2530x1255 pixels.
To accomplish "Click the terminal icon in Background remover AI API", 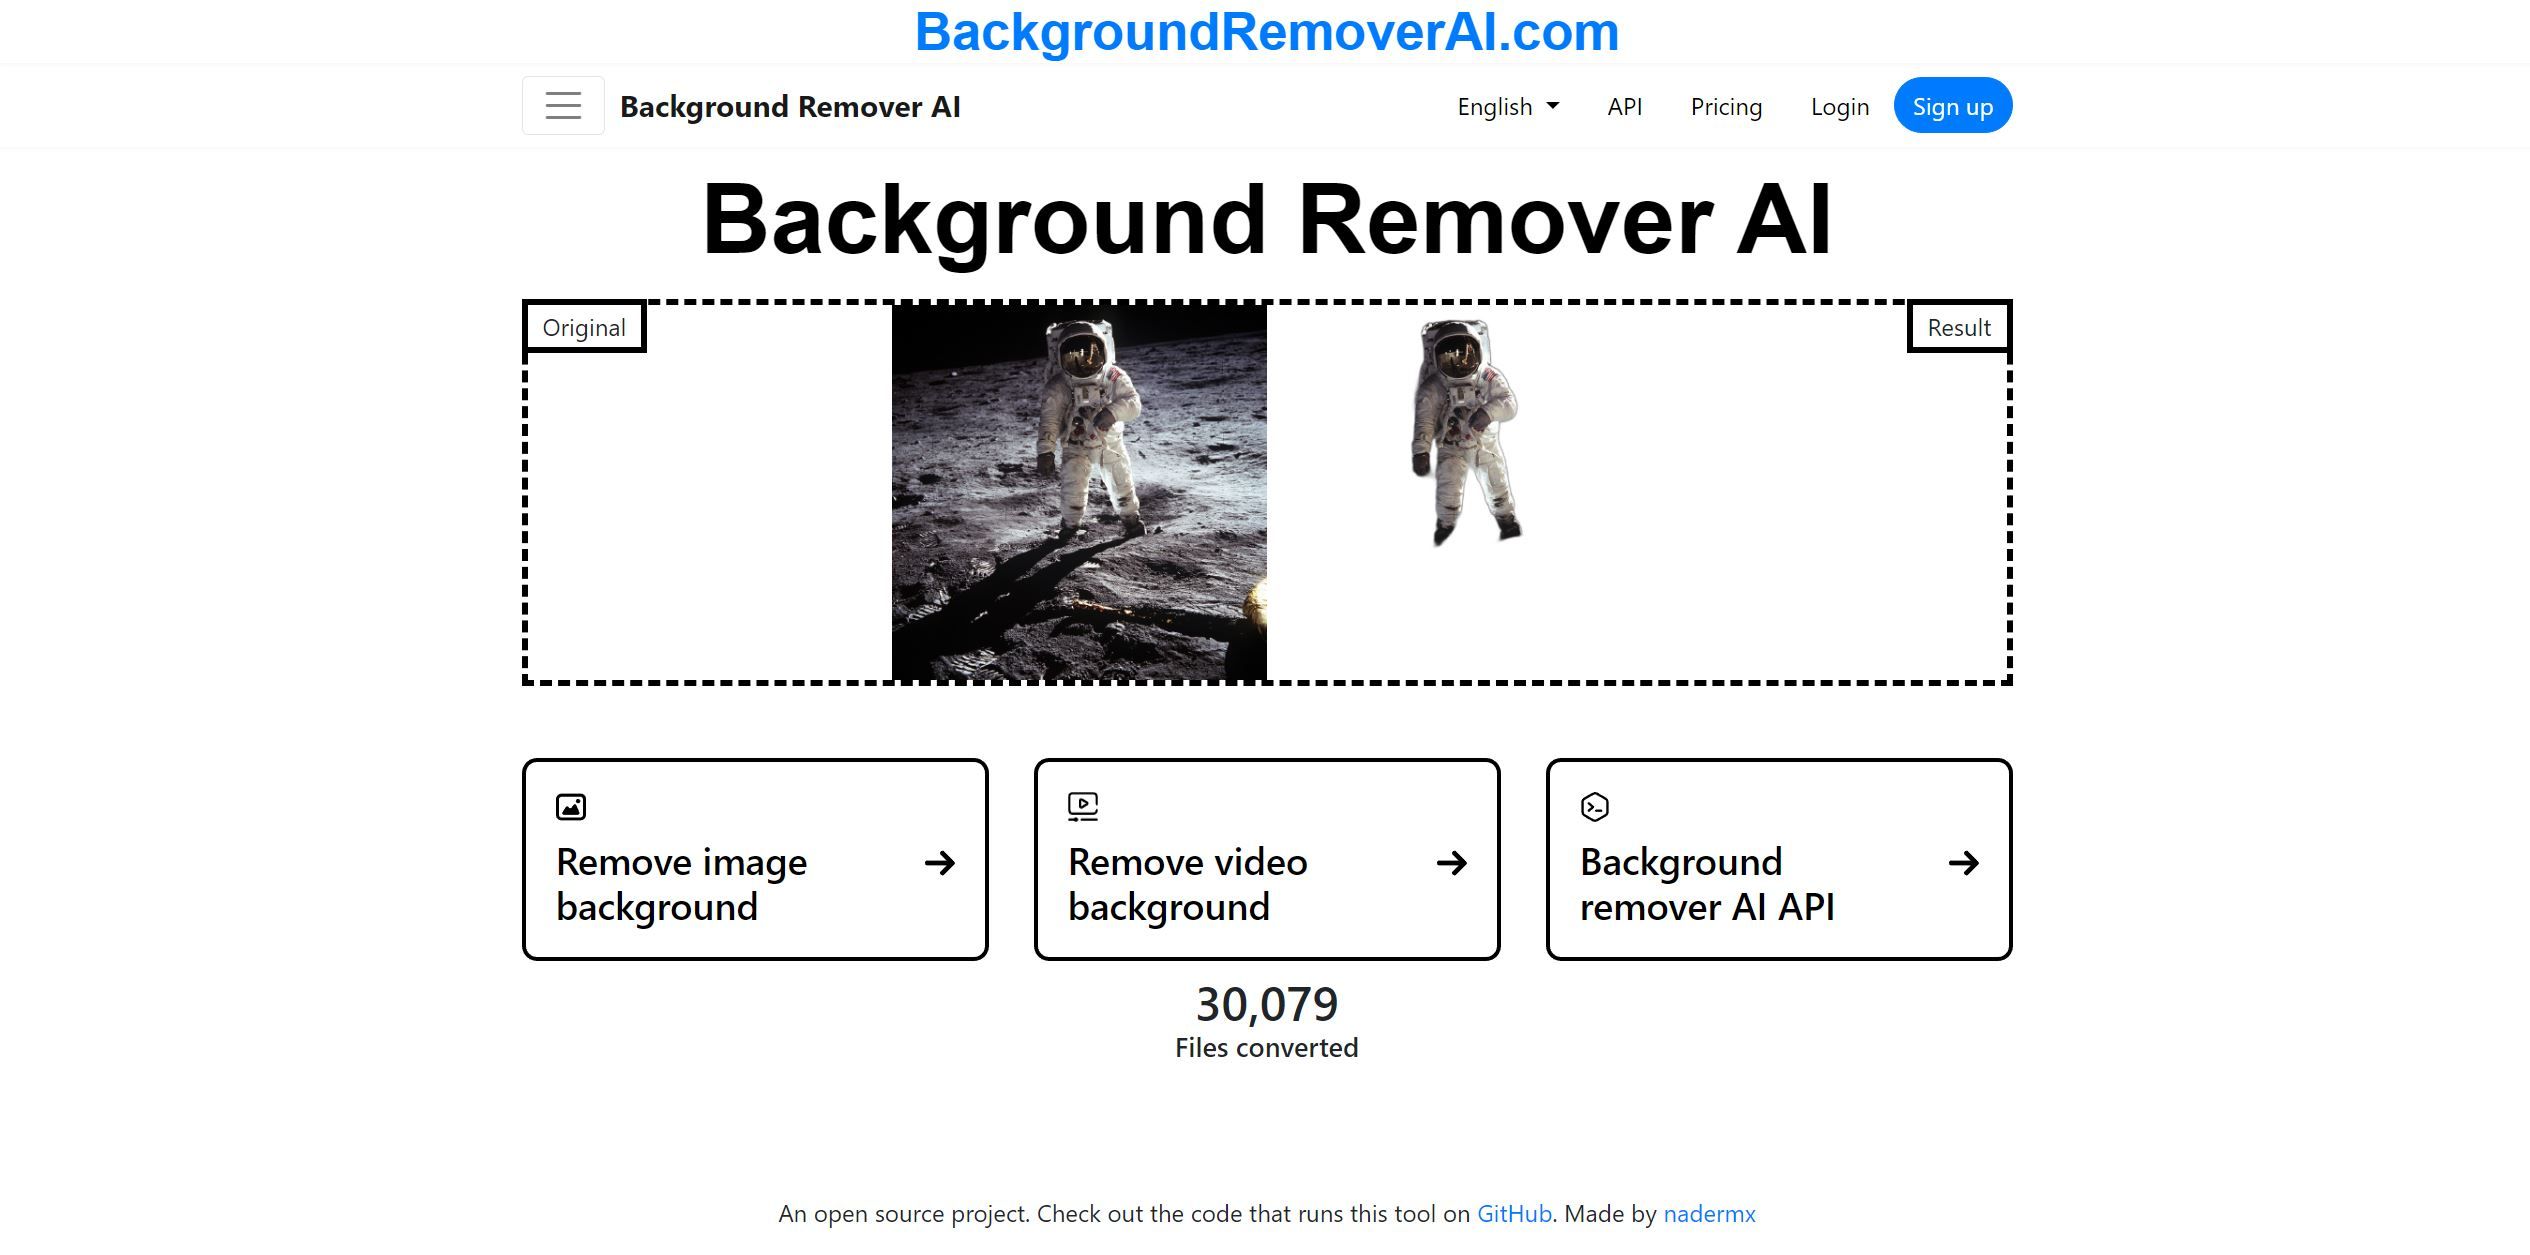I will pos(1594,803).
